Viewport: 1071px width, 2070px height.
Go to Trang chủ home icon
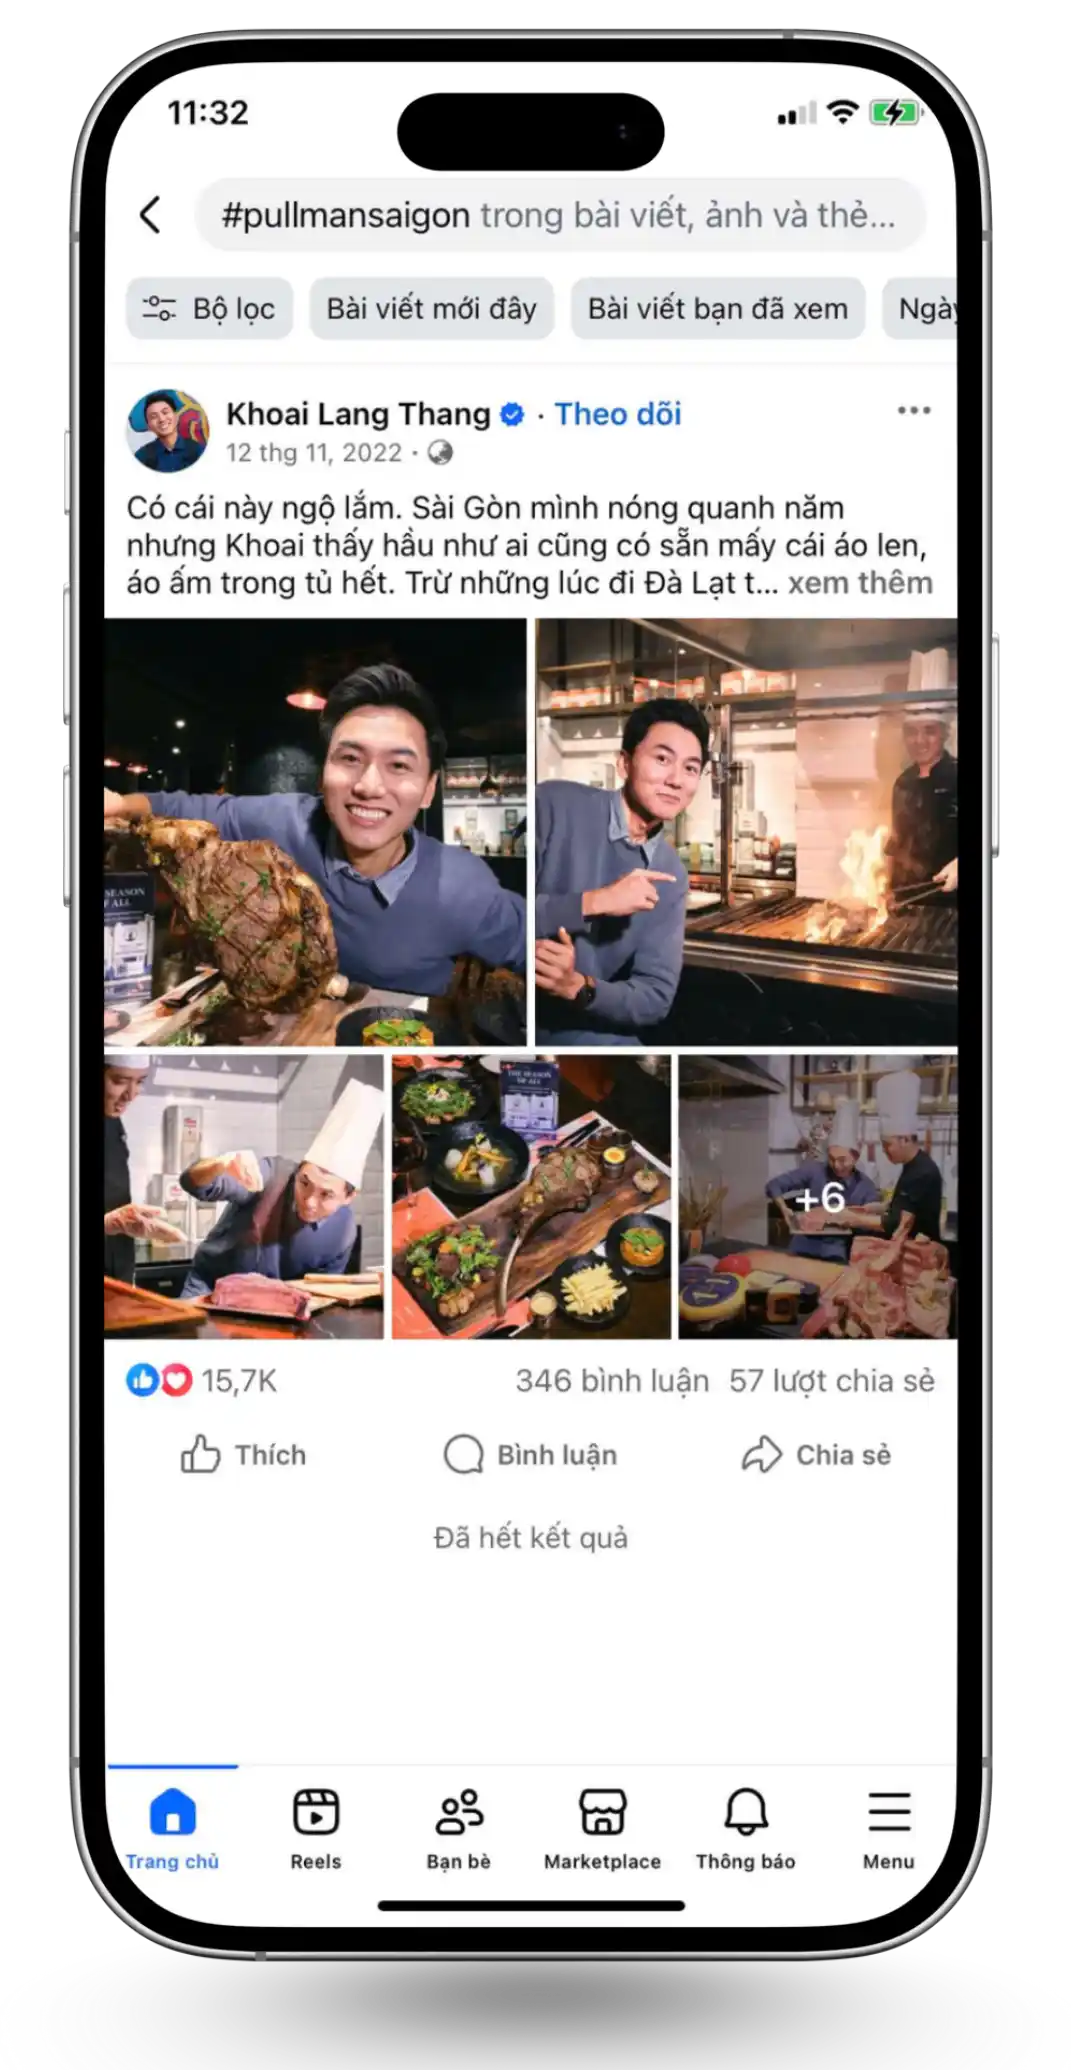point(172,1811)
